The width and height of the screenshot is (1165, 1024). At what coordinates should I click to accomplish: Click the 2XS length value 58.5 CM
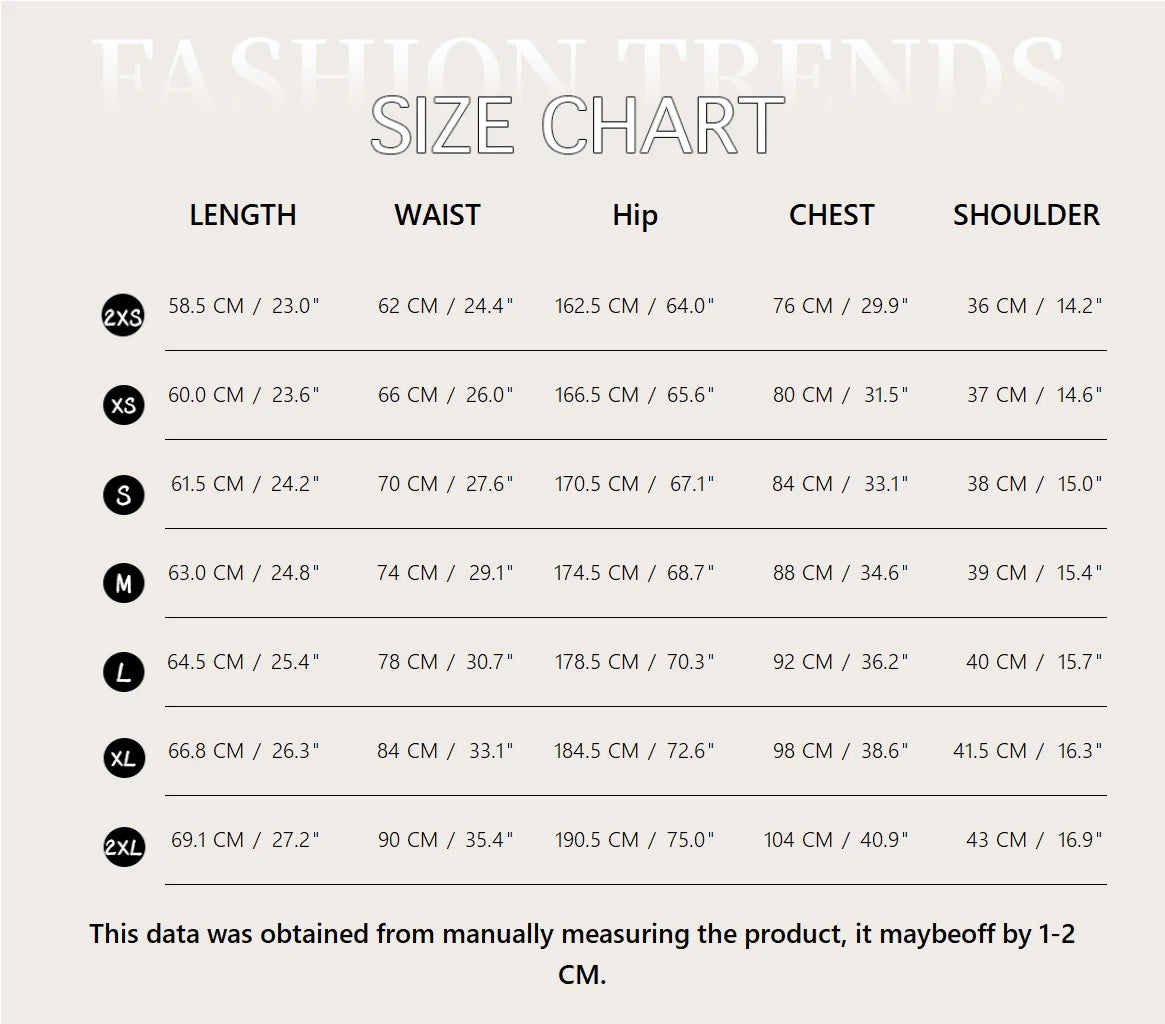tap(206, 306)
